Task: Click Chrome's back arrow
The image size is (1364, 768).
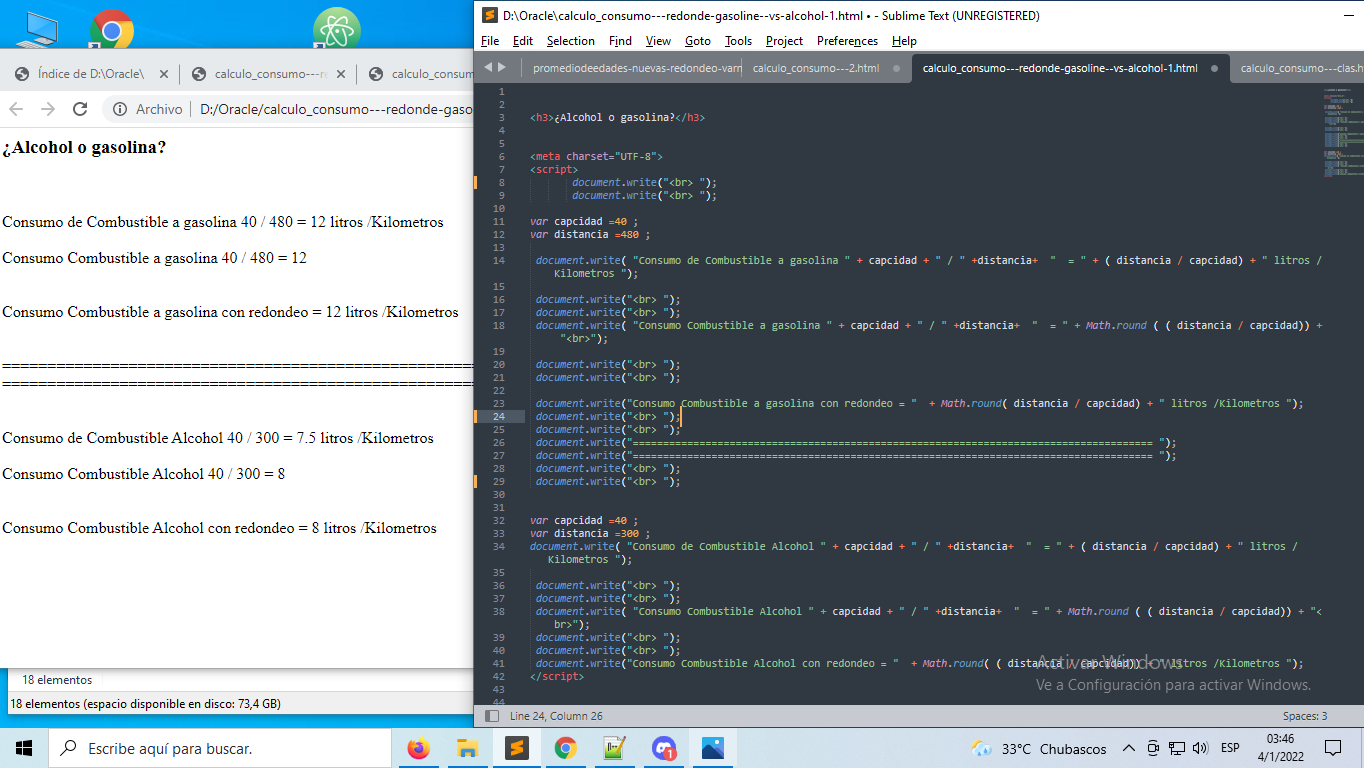Action: click(x=16, y=109)
